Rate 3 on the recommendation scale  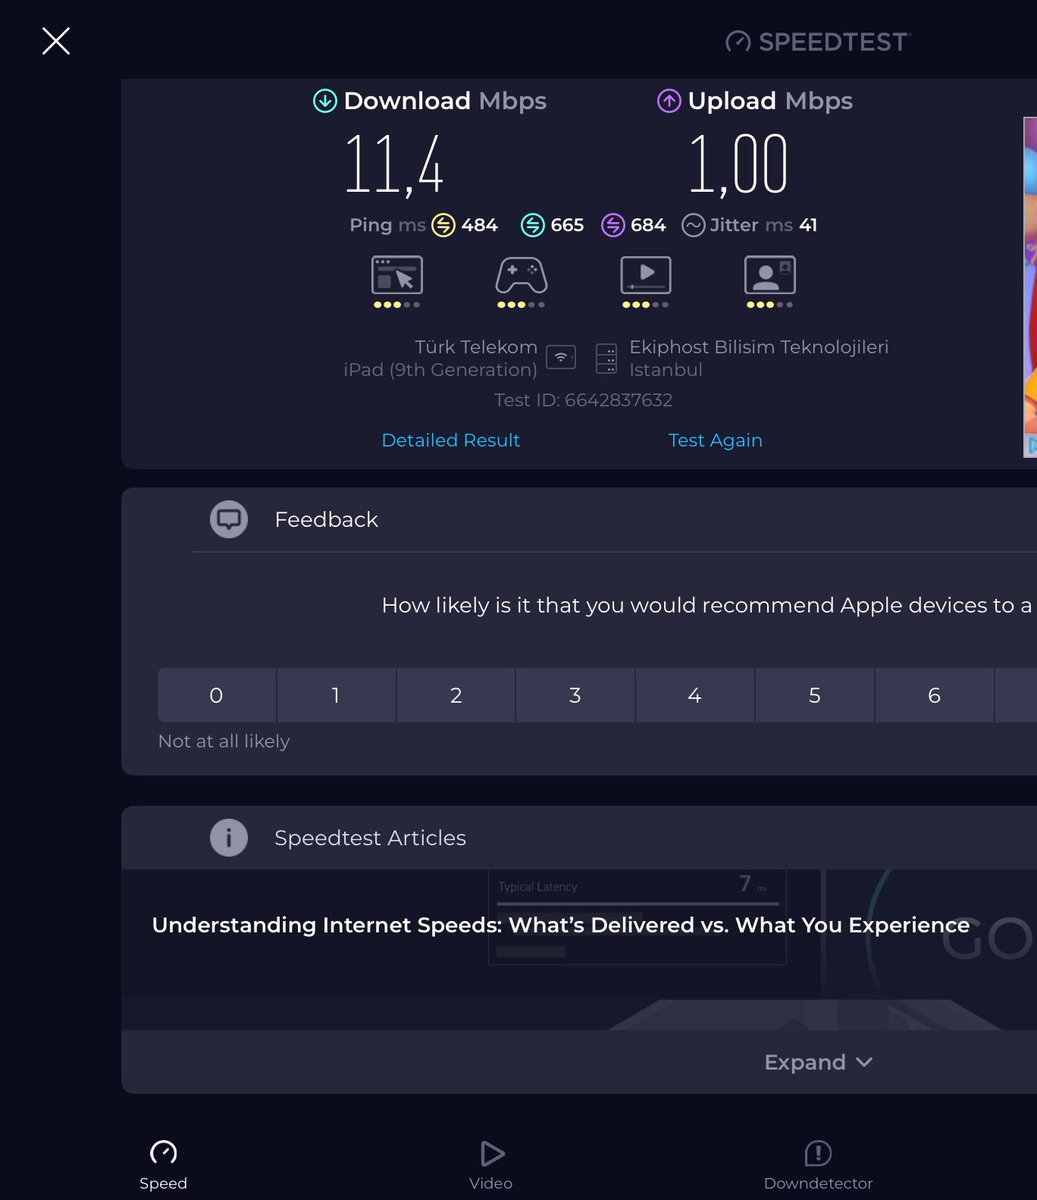(575, 695)
